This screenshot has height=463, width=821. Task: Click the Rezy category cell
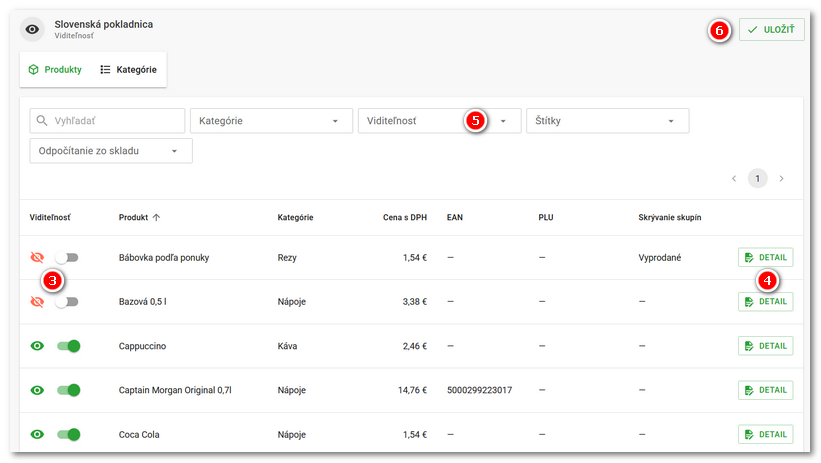[x=287, y=258]
